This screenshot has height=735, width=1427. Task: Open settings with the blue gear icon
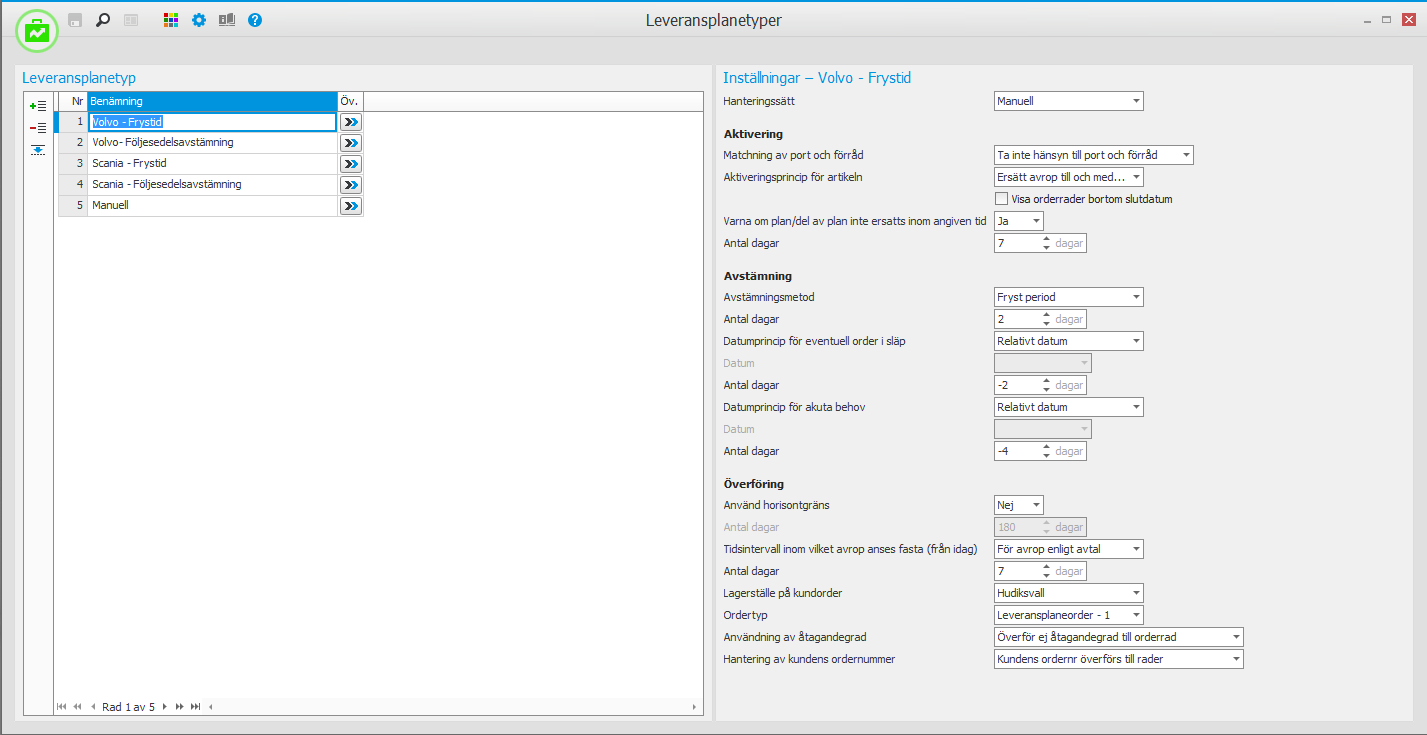tap(199, 20)
